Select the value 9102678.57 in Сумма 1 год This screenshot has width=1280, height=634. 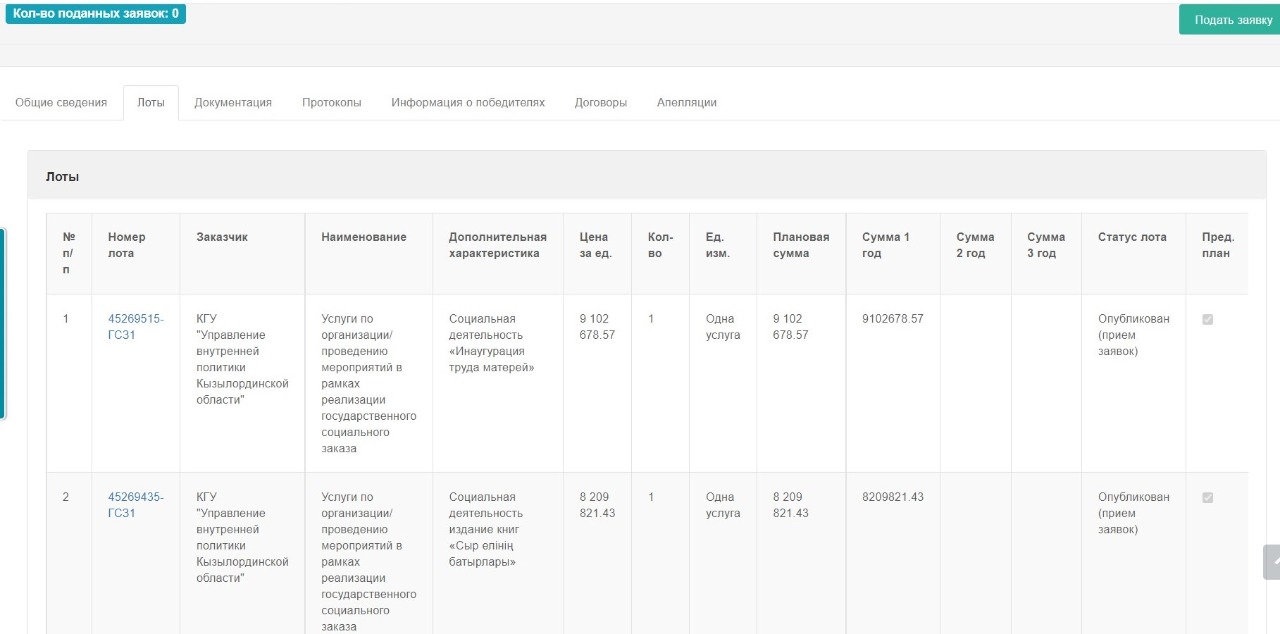[x=893, y=319]
